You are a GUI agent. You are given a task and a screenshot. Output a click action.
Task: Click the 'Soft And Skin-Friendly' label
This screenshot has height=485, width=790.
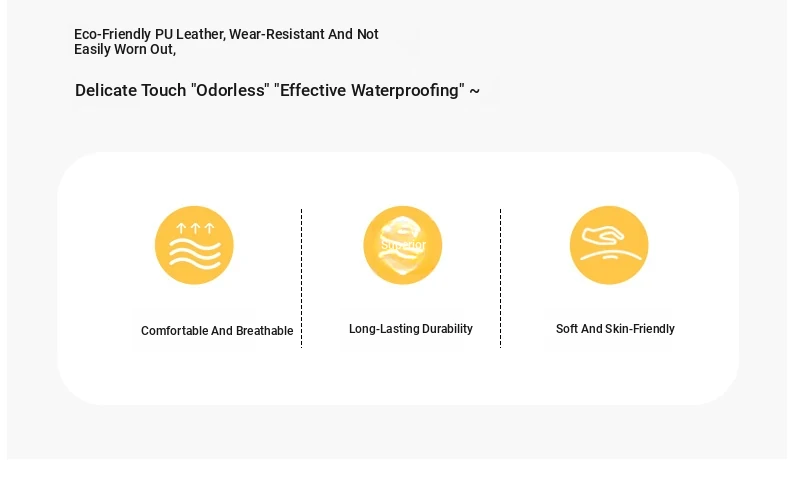(x=615, y=329)
